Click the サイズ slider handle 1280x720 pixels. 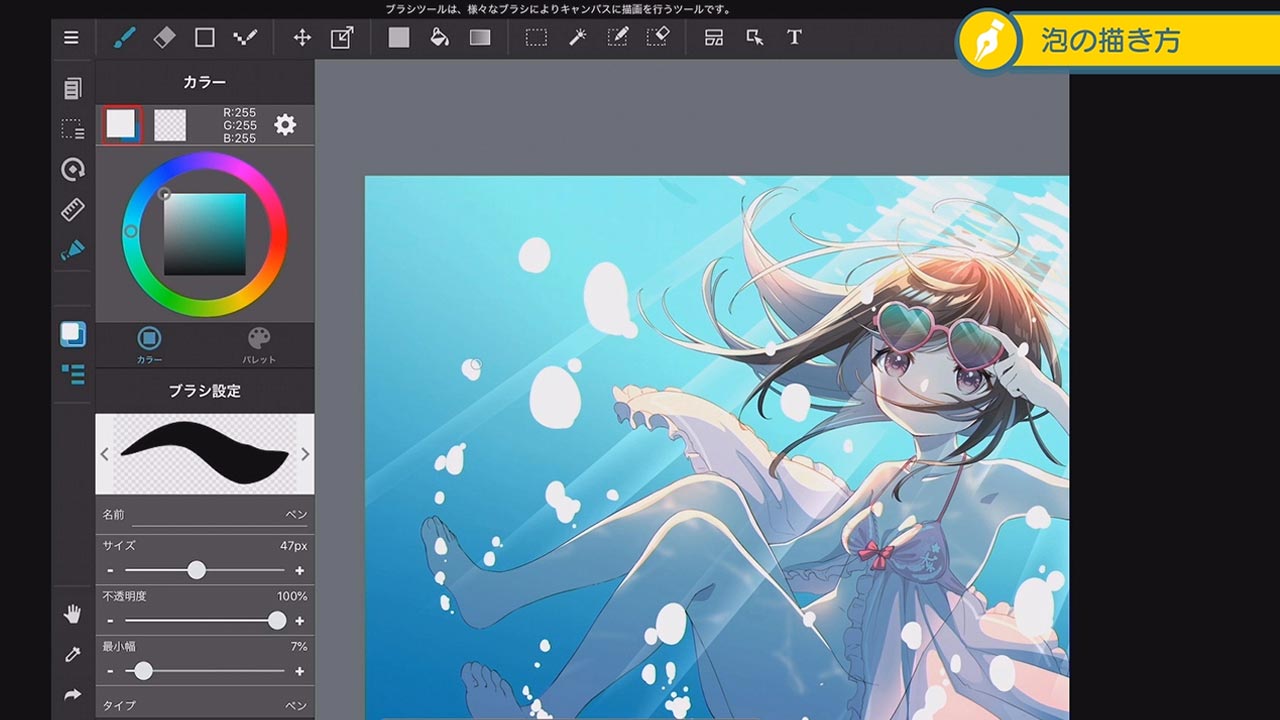[197, 570]
